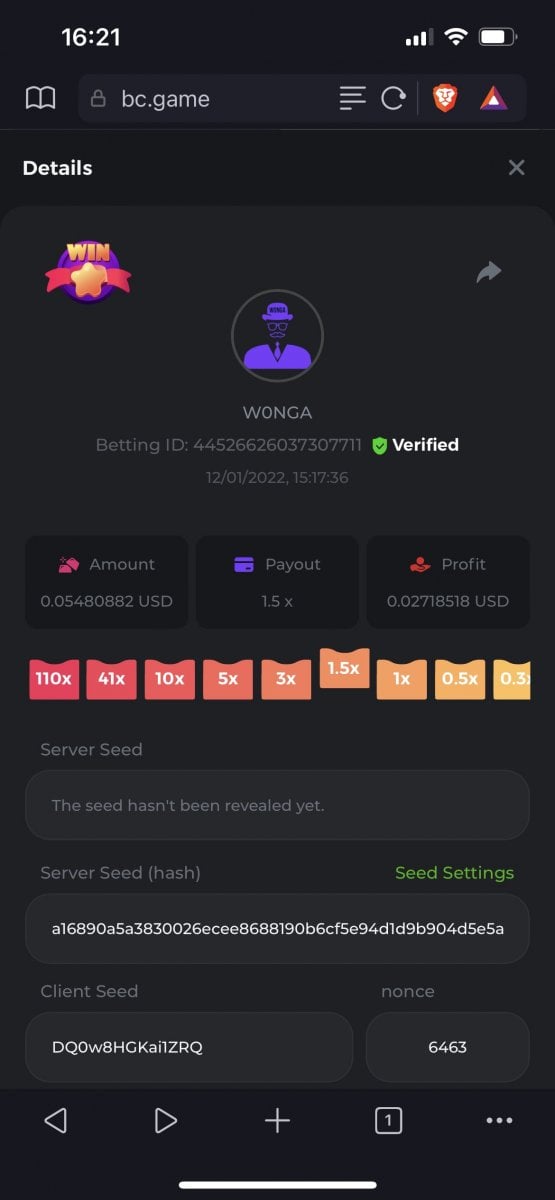The image size is (555, 1200).
Task: Open Brave Shields lion icon
Action: point(444,98)
